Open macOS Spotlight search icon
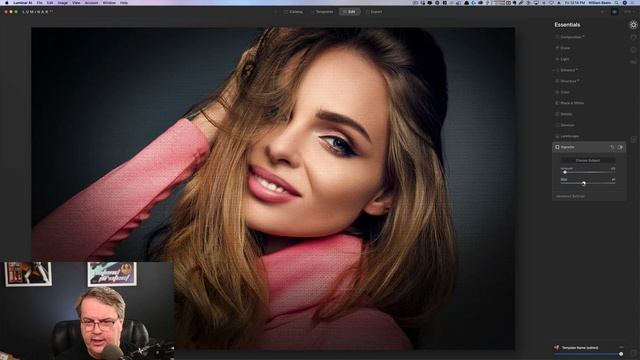The width and height of the screenshot is (640, 360). 616,2
